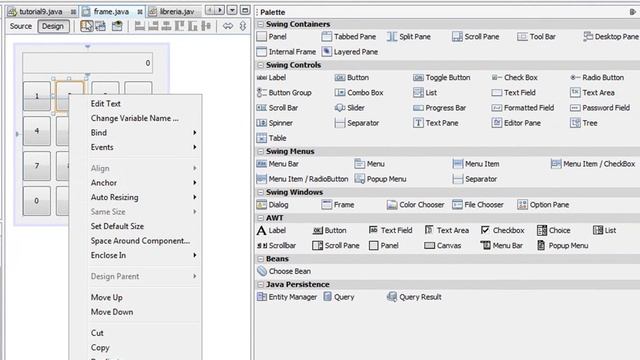This screenshot has width=640, height=360.
Task: Collapse the Swing Windows section
Action: 260,192
